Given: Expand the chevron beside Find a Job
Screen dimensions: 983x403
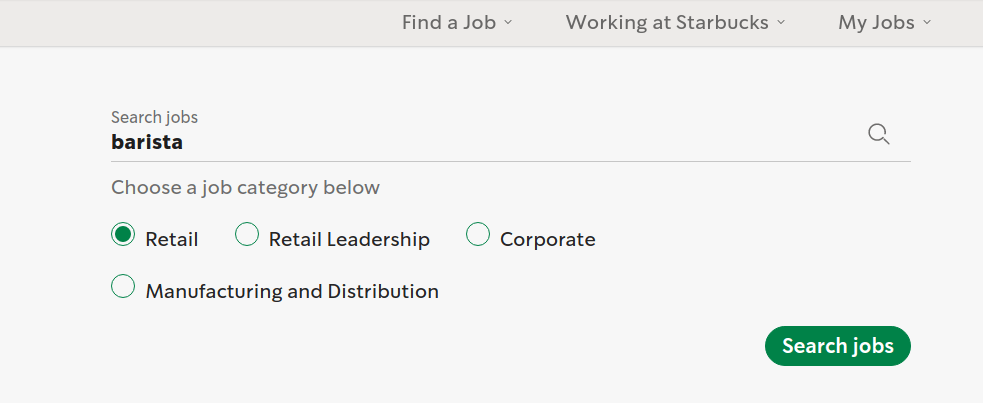Looking at the screenshot, I should click(508, 23).
